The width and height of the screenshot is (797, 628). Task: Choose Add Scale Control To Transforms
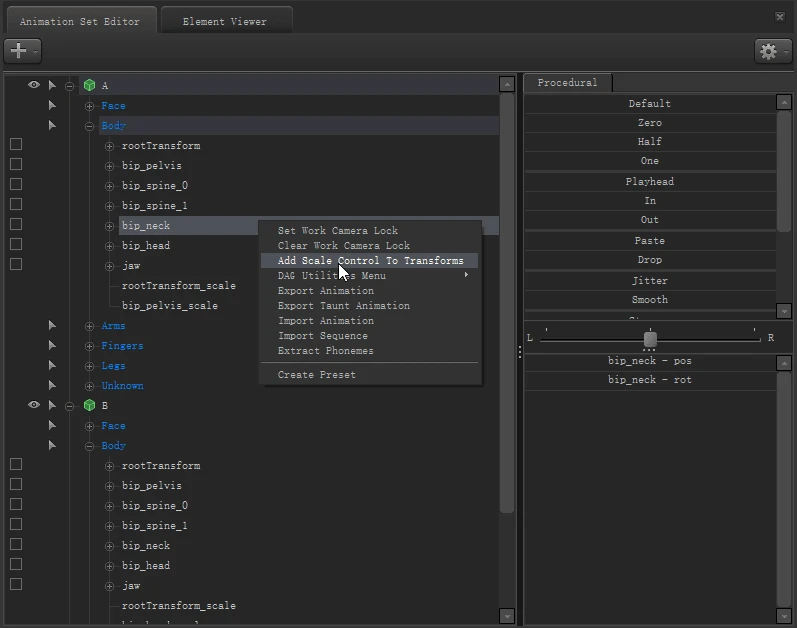tap(370, 261)
